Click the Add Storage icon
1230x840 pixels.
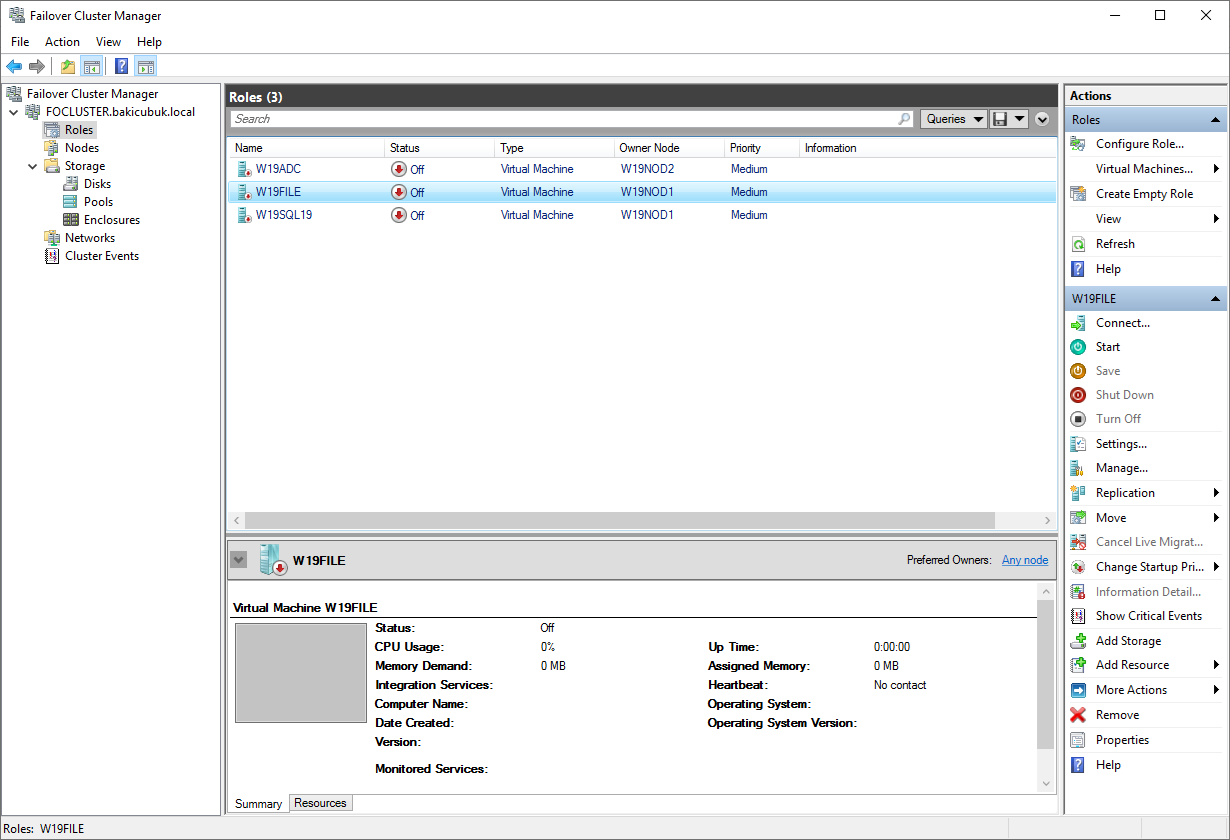tap(1078, 641)
